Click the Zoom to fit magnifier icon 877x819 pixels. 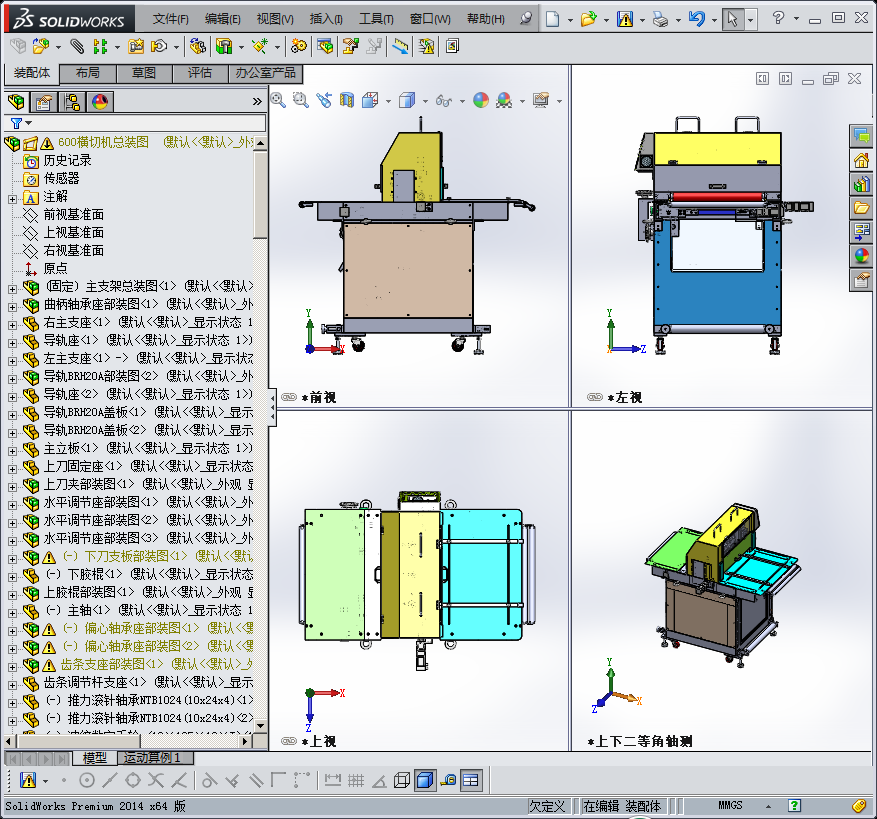pyautogui.click(x=278, y=100)
